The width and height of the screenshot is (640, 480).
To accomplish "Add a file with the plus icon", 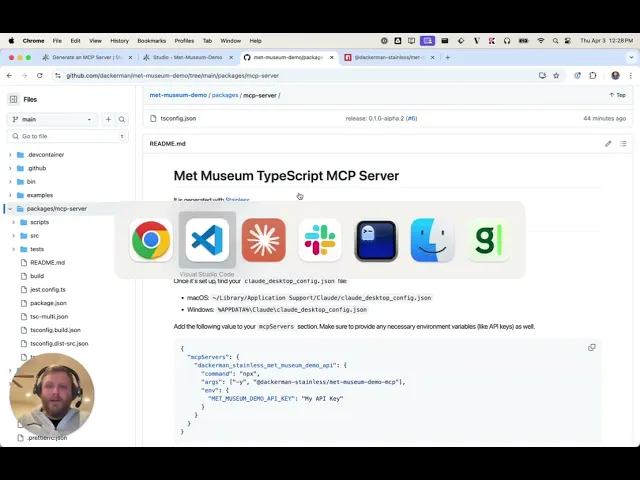I will point(108,119).
